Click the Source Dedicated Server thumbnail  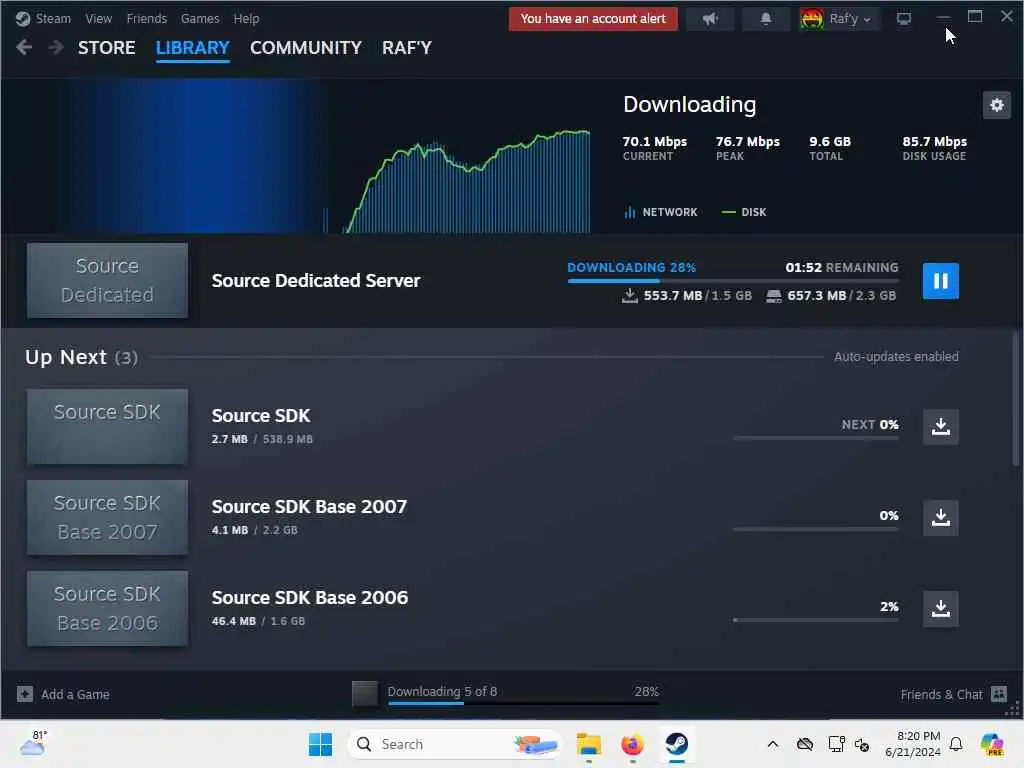pos(107,281)
